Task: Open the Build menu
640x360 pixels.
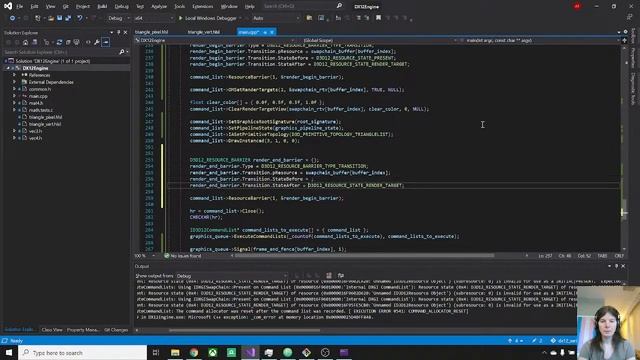Action: click(x=102, y=7)
